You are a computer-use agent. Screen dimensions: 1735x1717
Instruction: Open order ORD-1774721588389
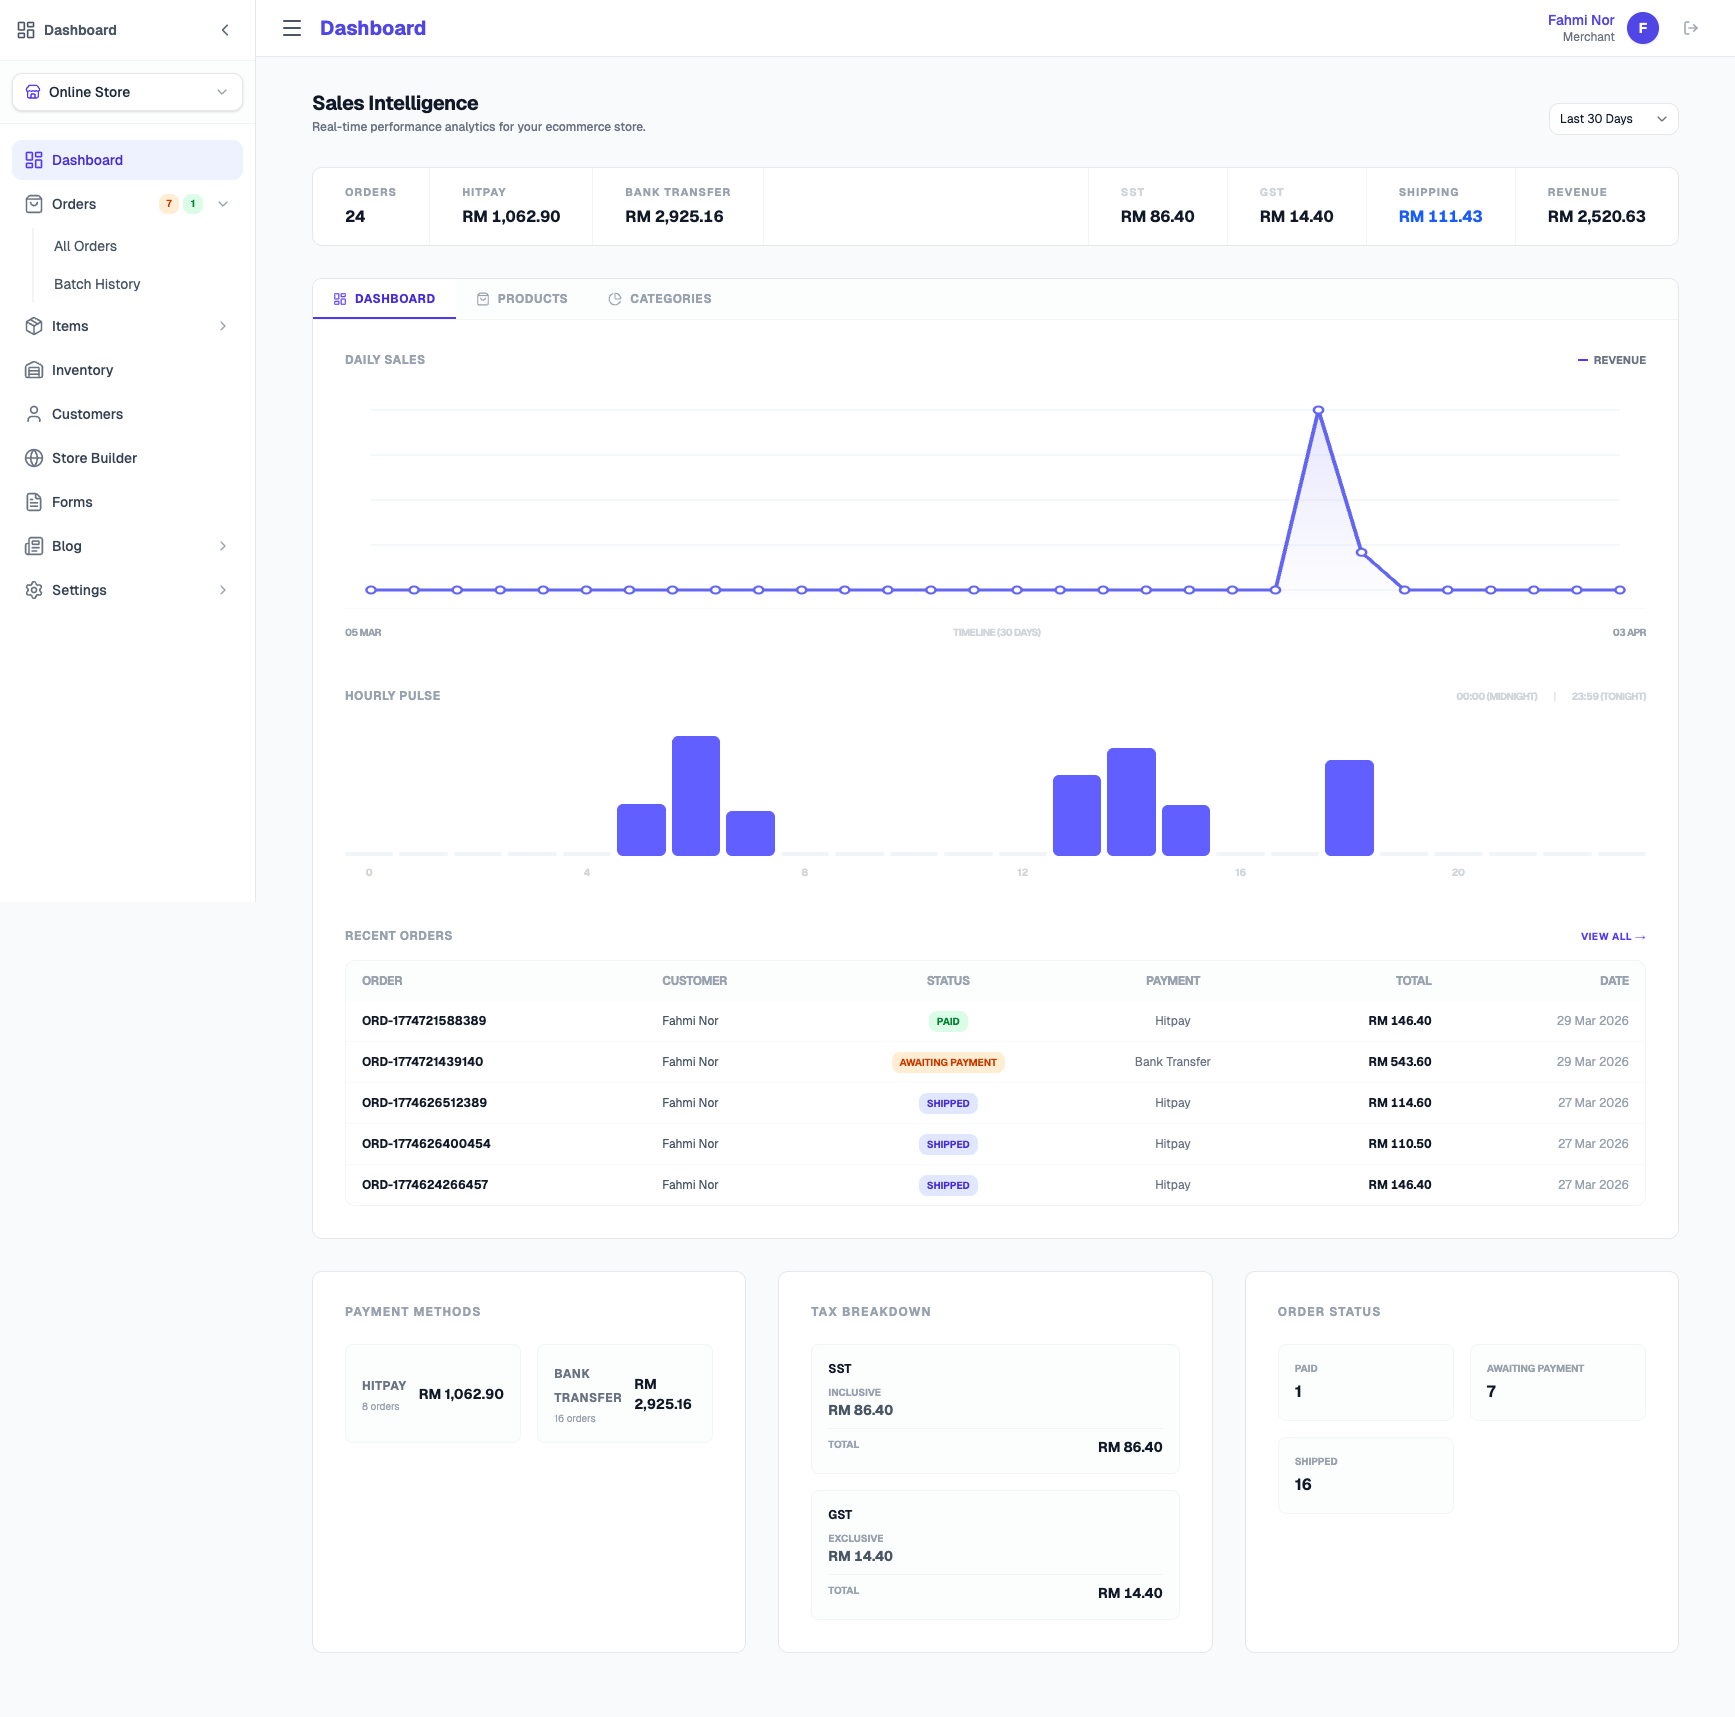(x=424, y=1021)
